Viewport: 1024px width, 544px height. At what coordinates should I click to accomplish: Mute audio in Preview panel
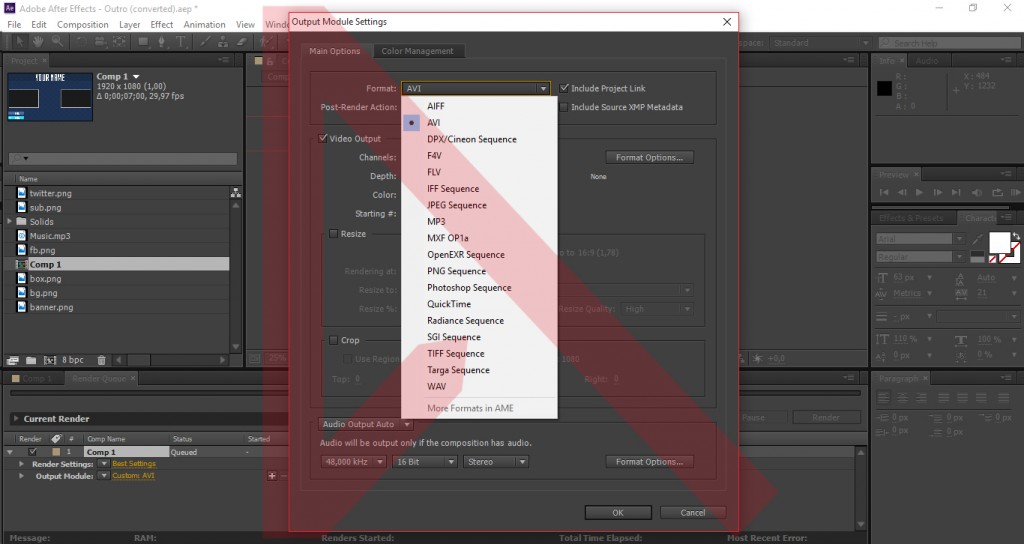coord(977,193)
